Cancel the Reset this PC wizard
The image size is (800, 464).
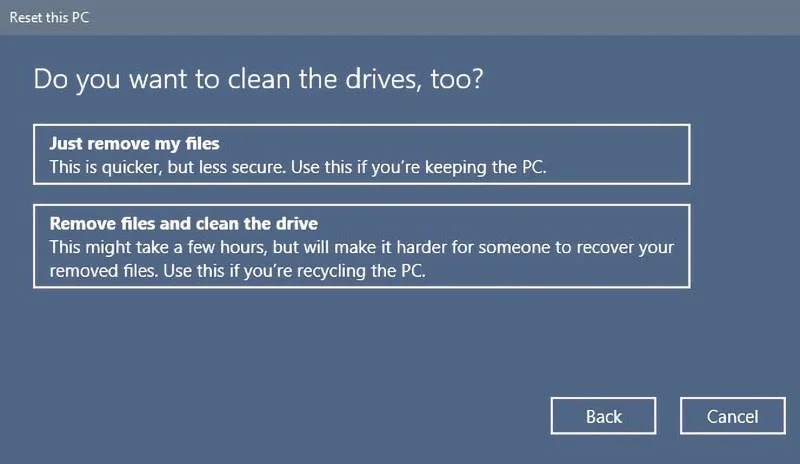(x=733, y=416)
